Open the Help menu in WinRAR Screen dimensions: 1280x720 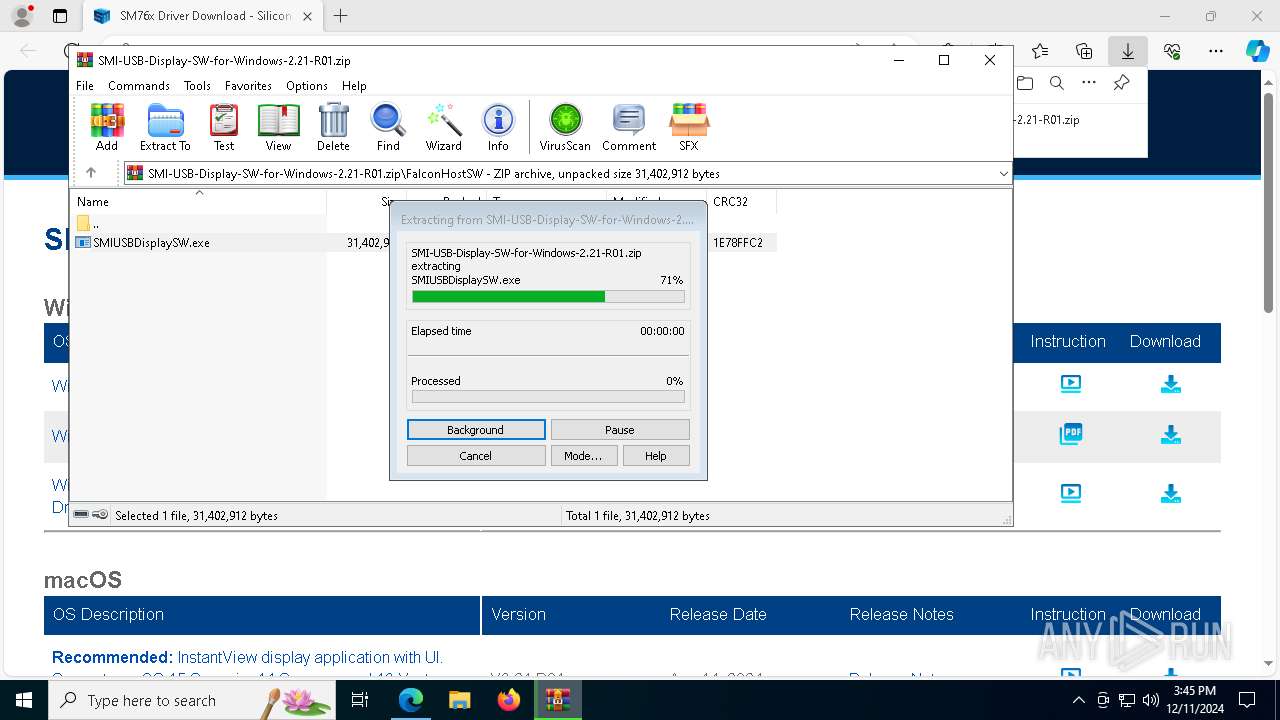pos(354,86)
